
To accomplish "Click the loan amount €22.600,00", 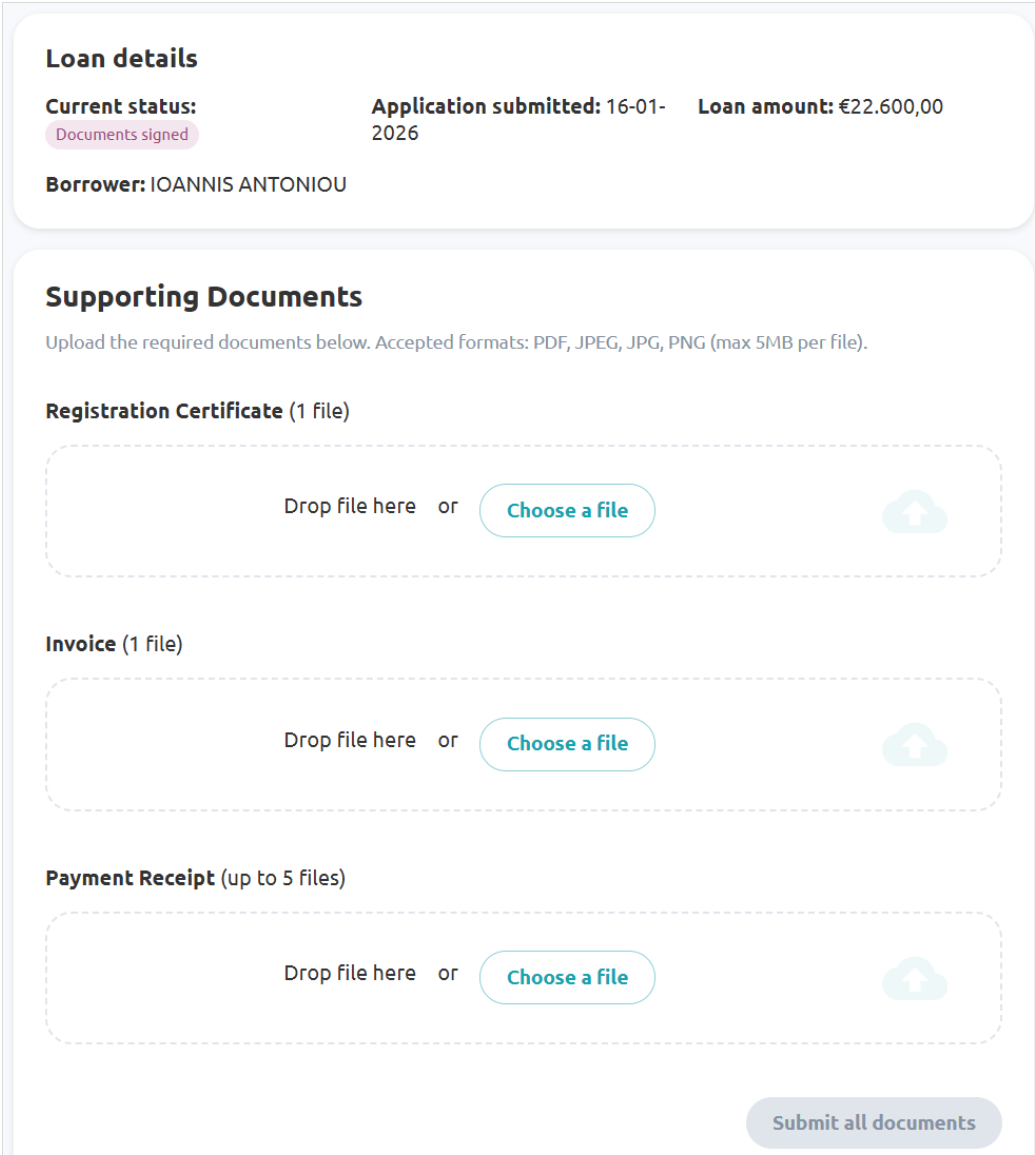I will coord(890,107).
